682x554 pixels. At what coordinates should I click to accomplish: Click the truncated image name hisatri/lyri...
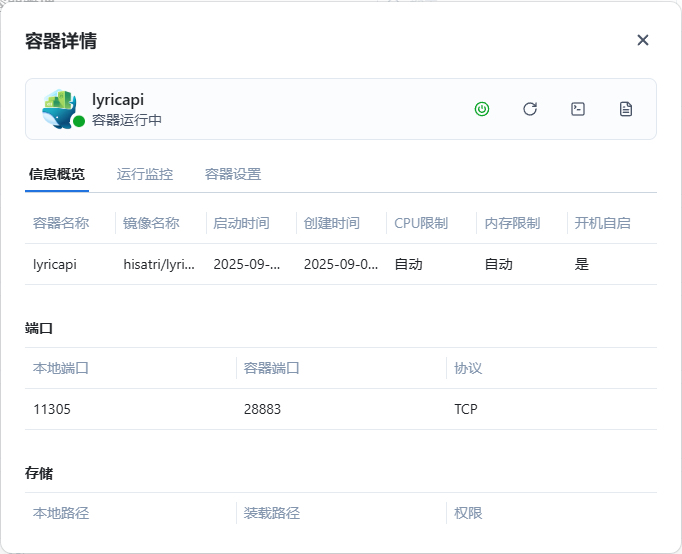[x=159, y=265]
